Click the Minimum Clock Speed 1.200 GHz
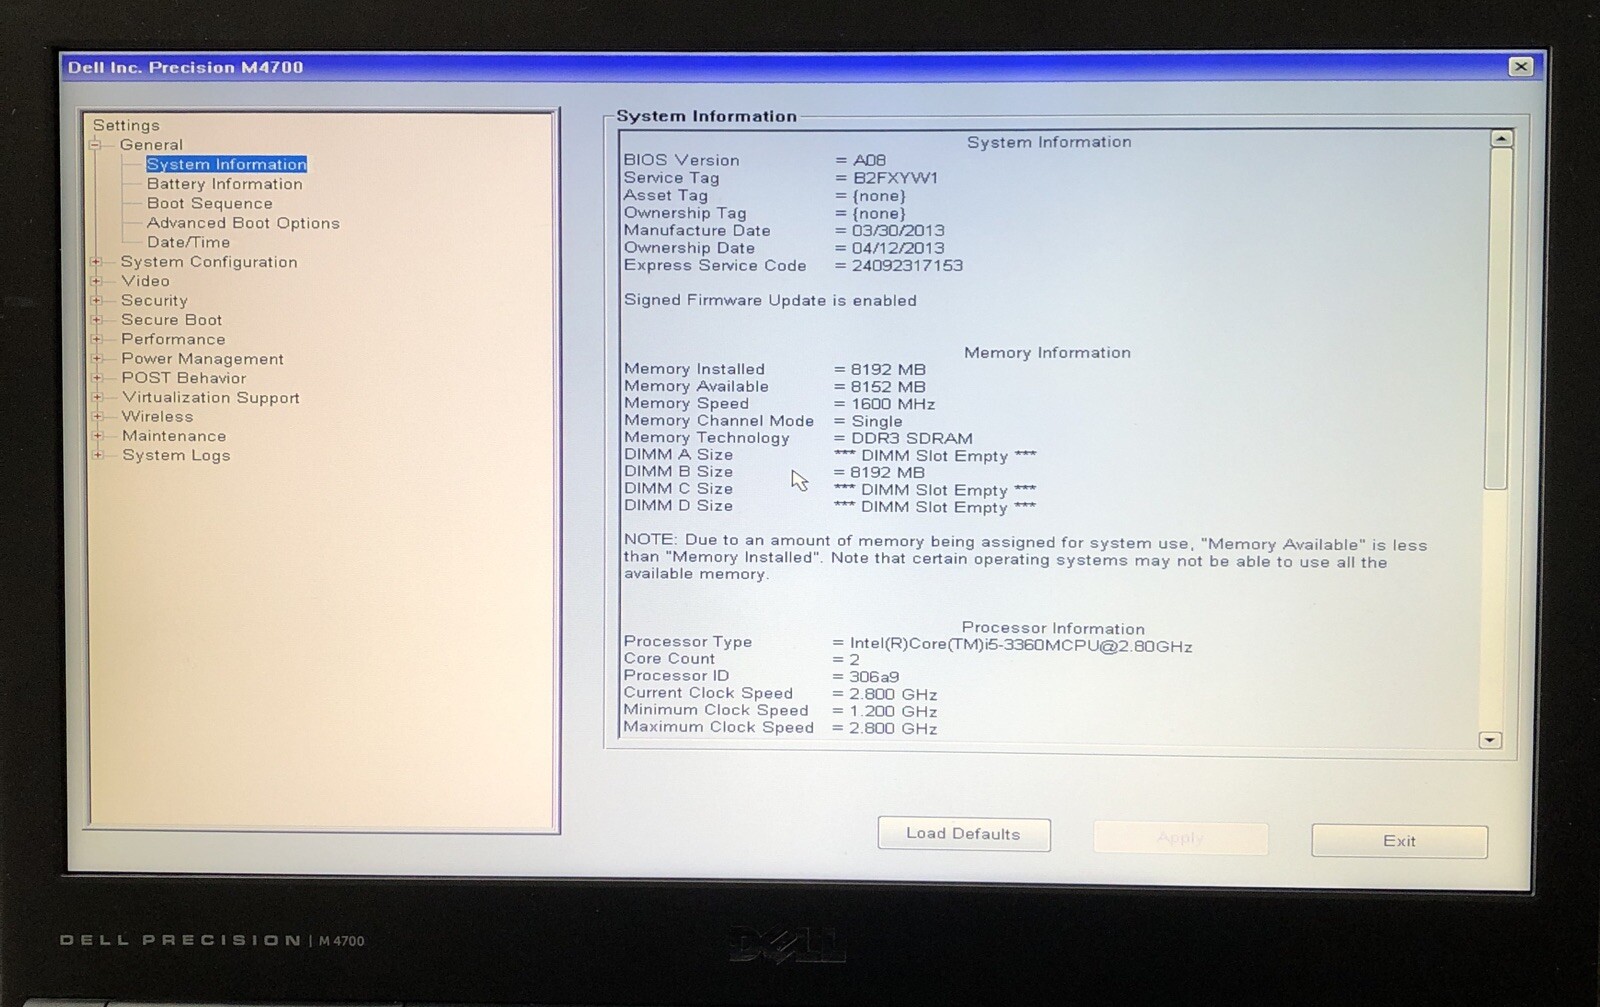1600x1007 pixels. click(x=893, y=712)
